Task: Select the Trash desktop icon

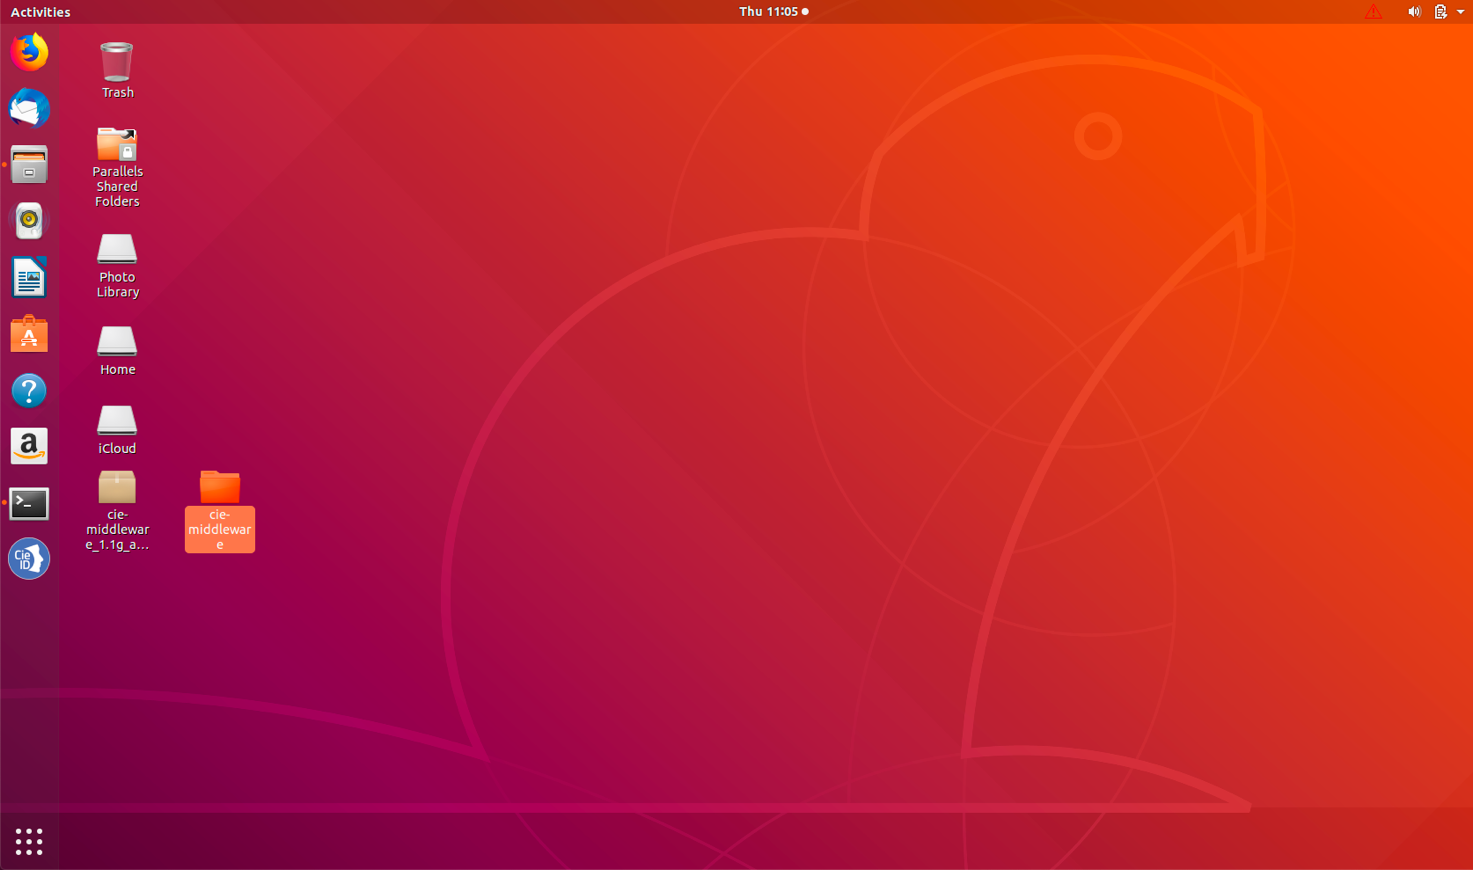Action: 117,62
